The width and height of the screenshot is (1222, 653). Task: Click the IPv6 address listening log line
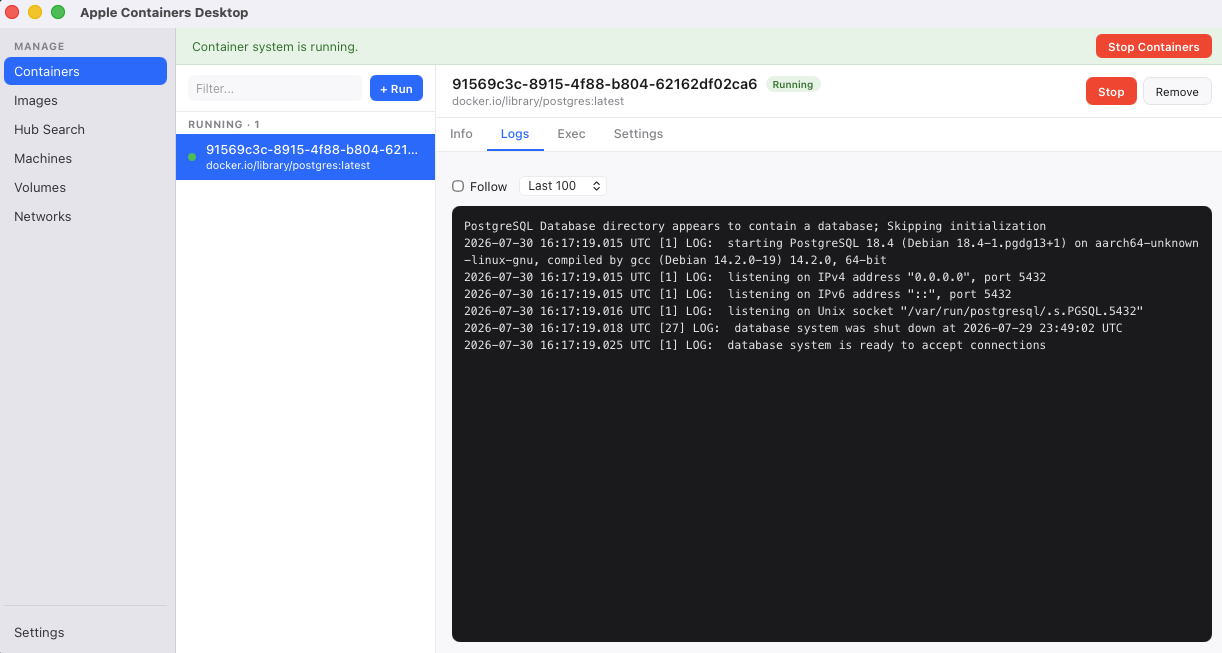737,294
